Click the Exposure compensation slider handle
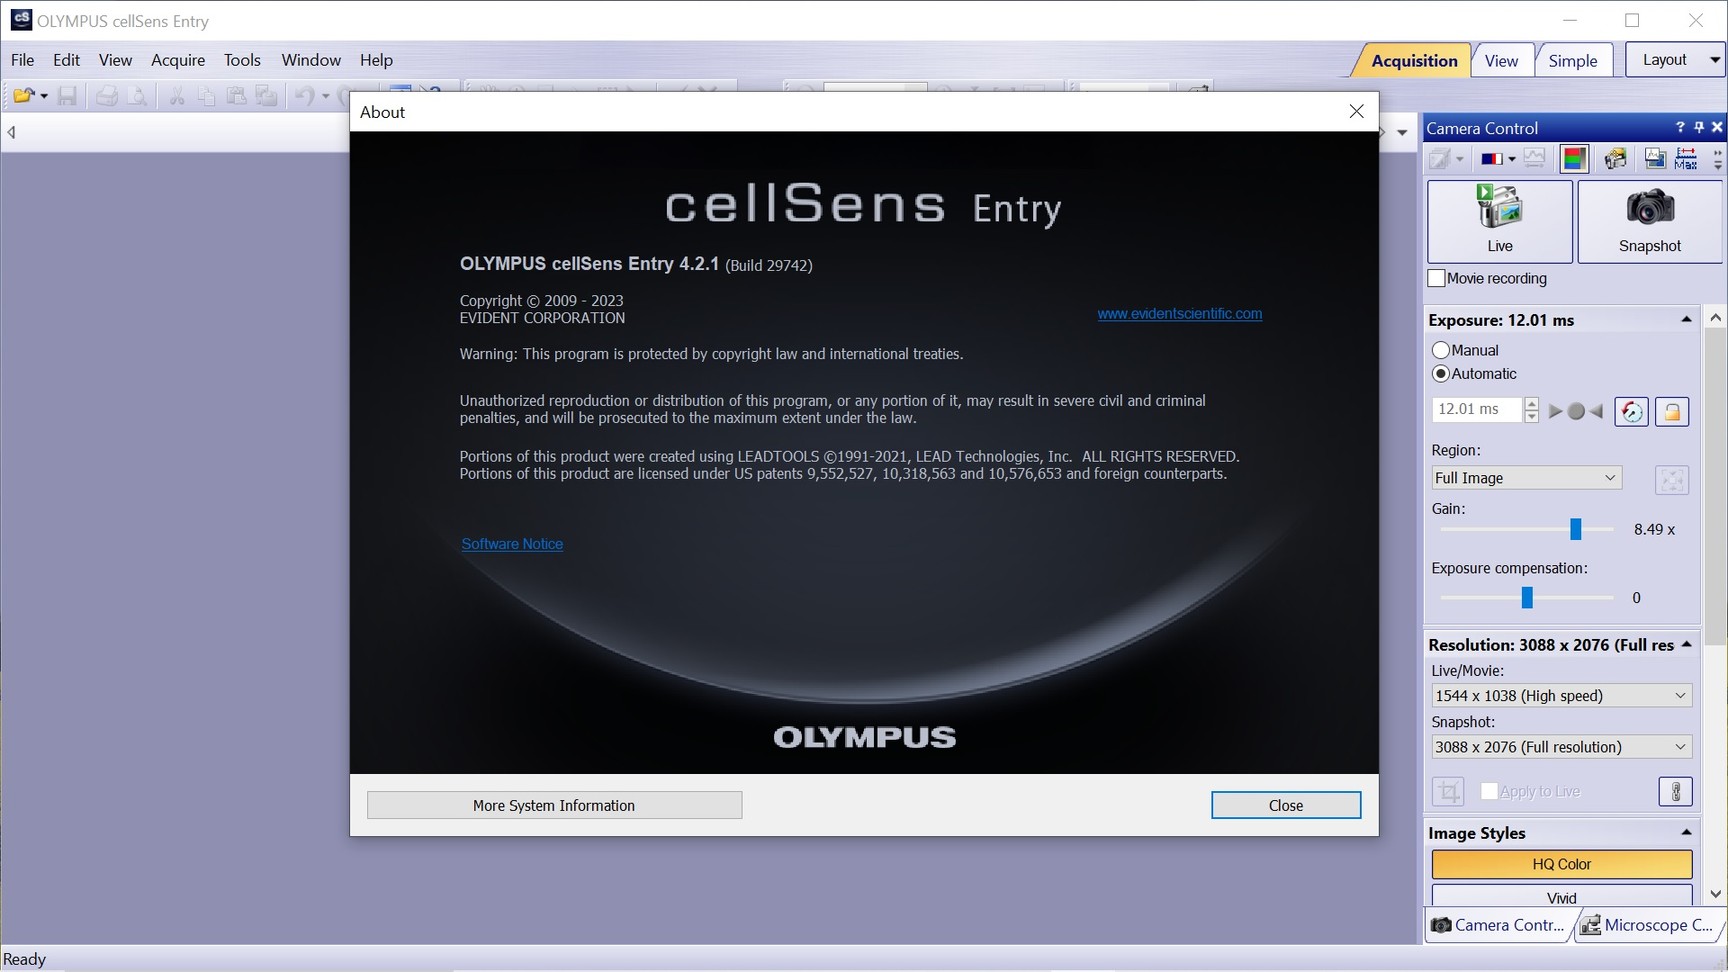1728x972 pixels. coord(1527,597)
